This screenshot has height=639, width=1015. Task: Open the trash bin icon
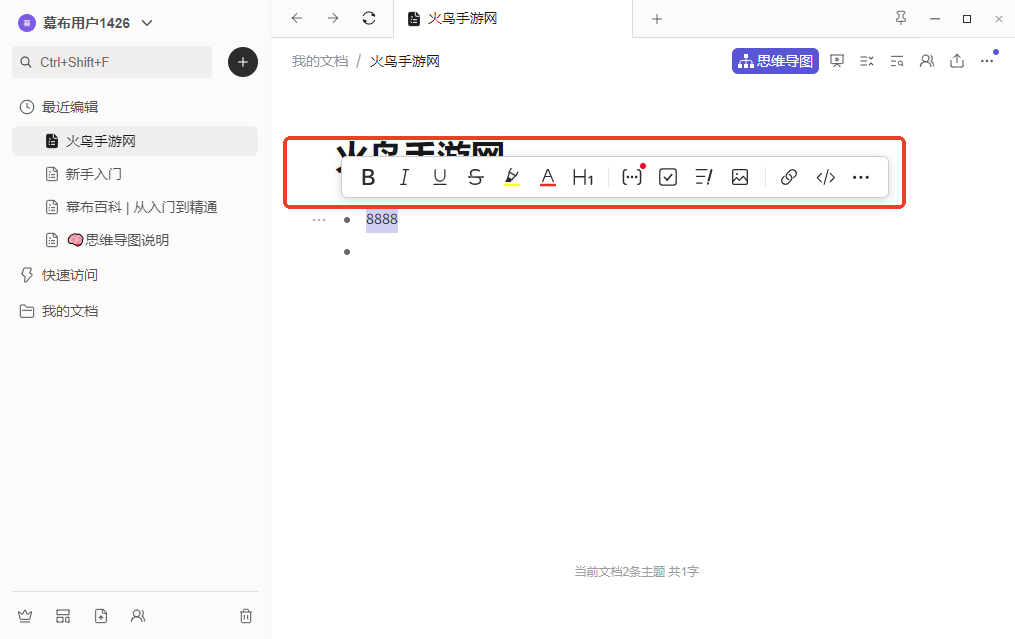click(x=246, y=616)
